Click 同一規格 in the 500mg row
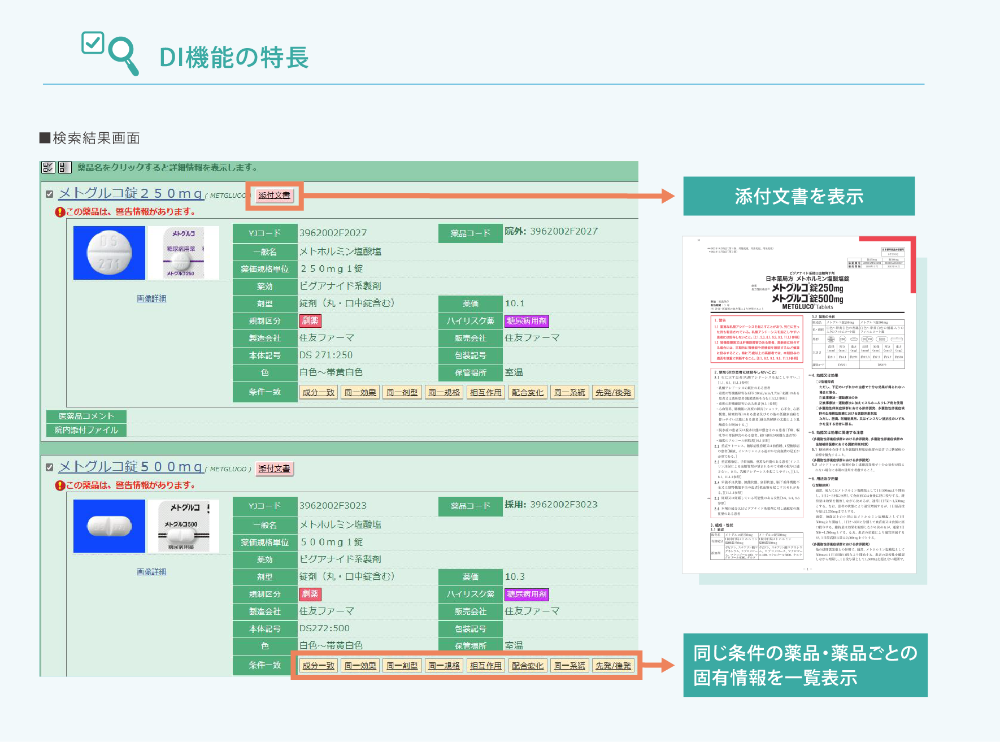This screenshot has width=1000, height=742. (x=444, y=666)
